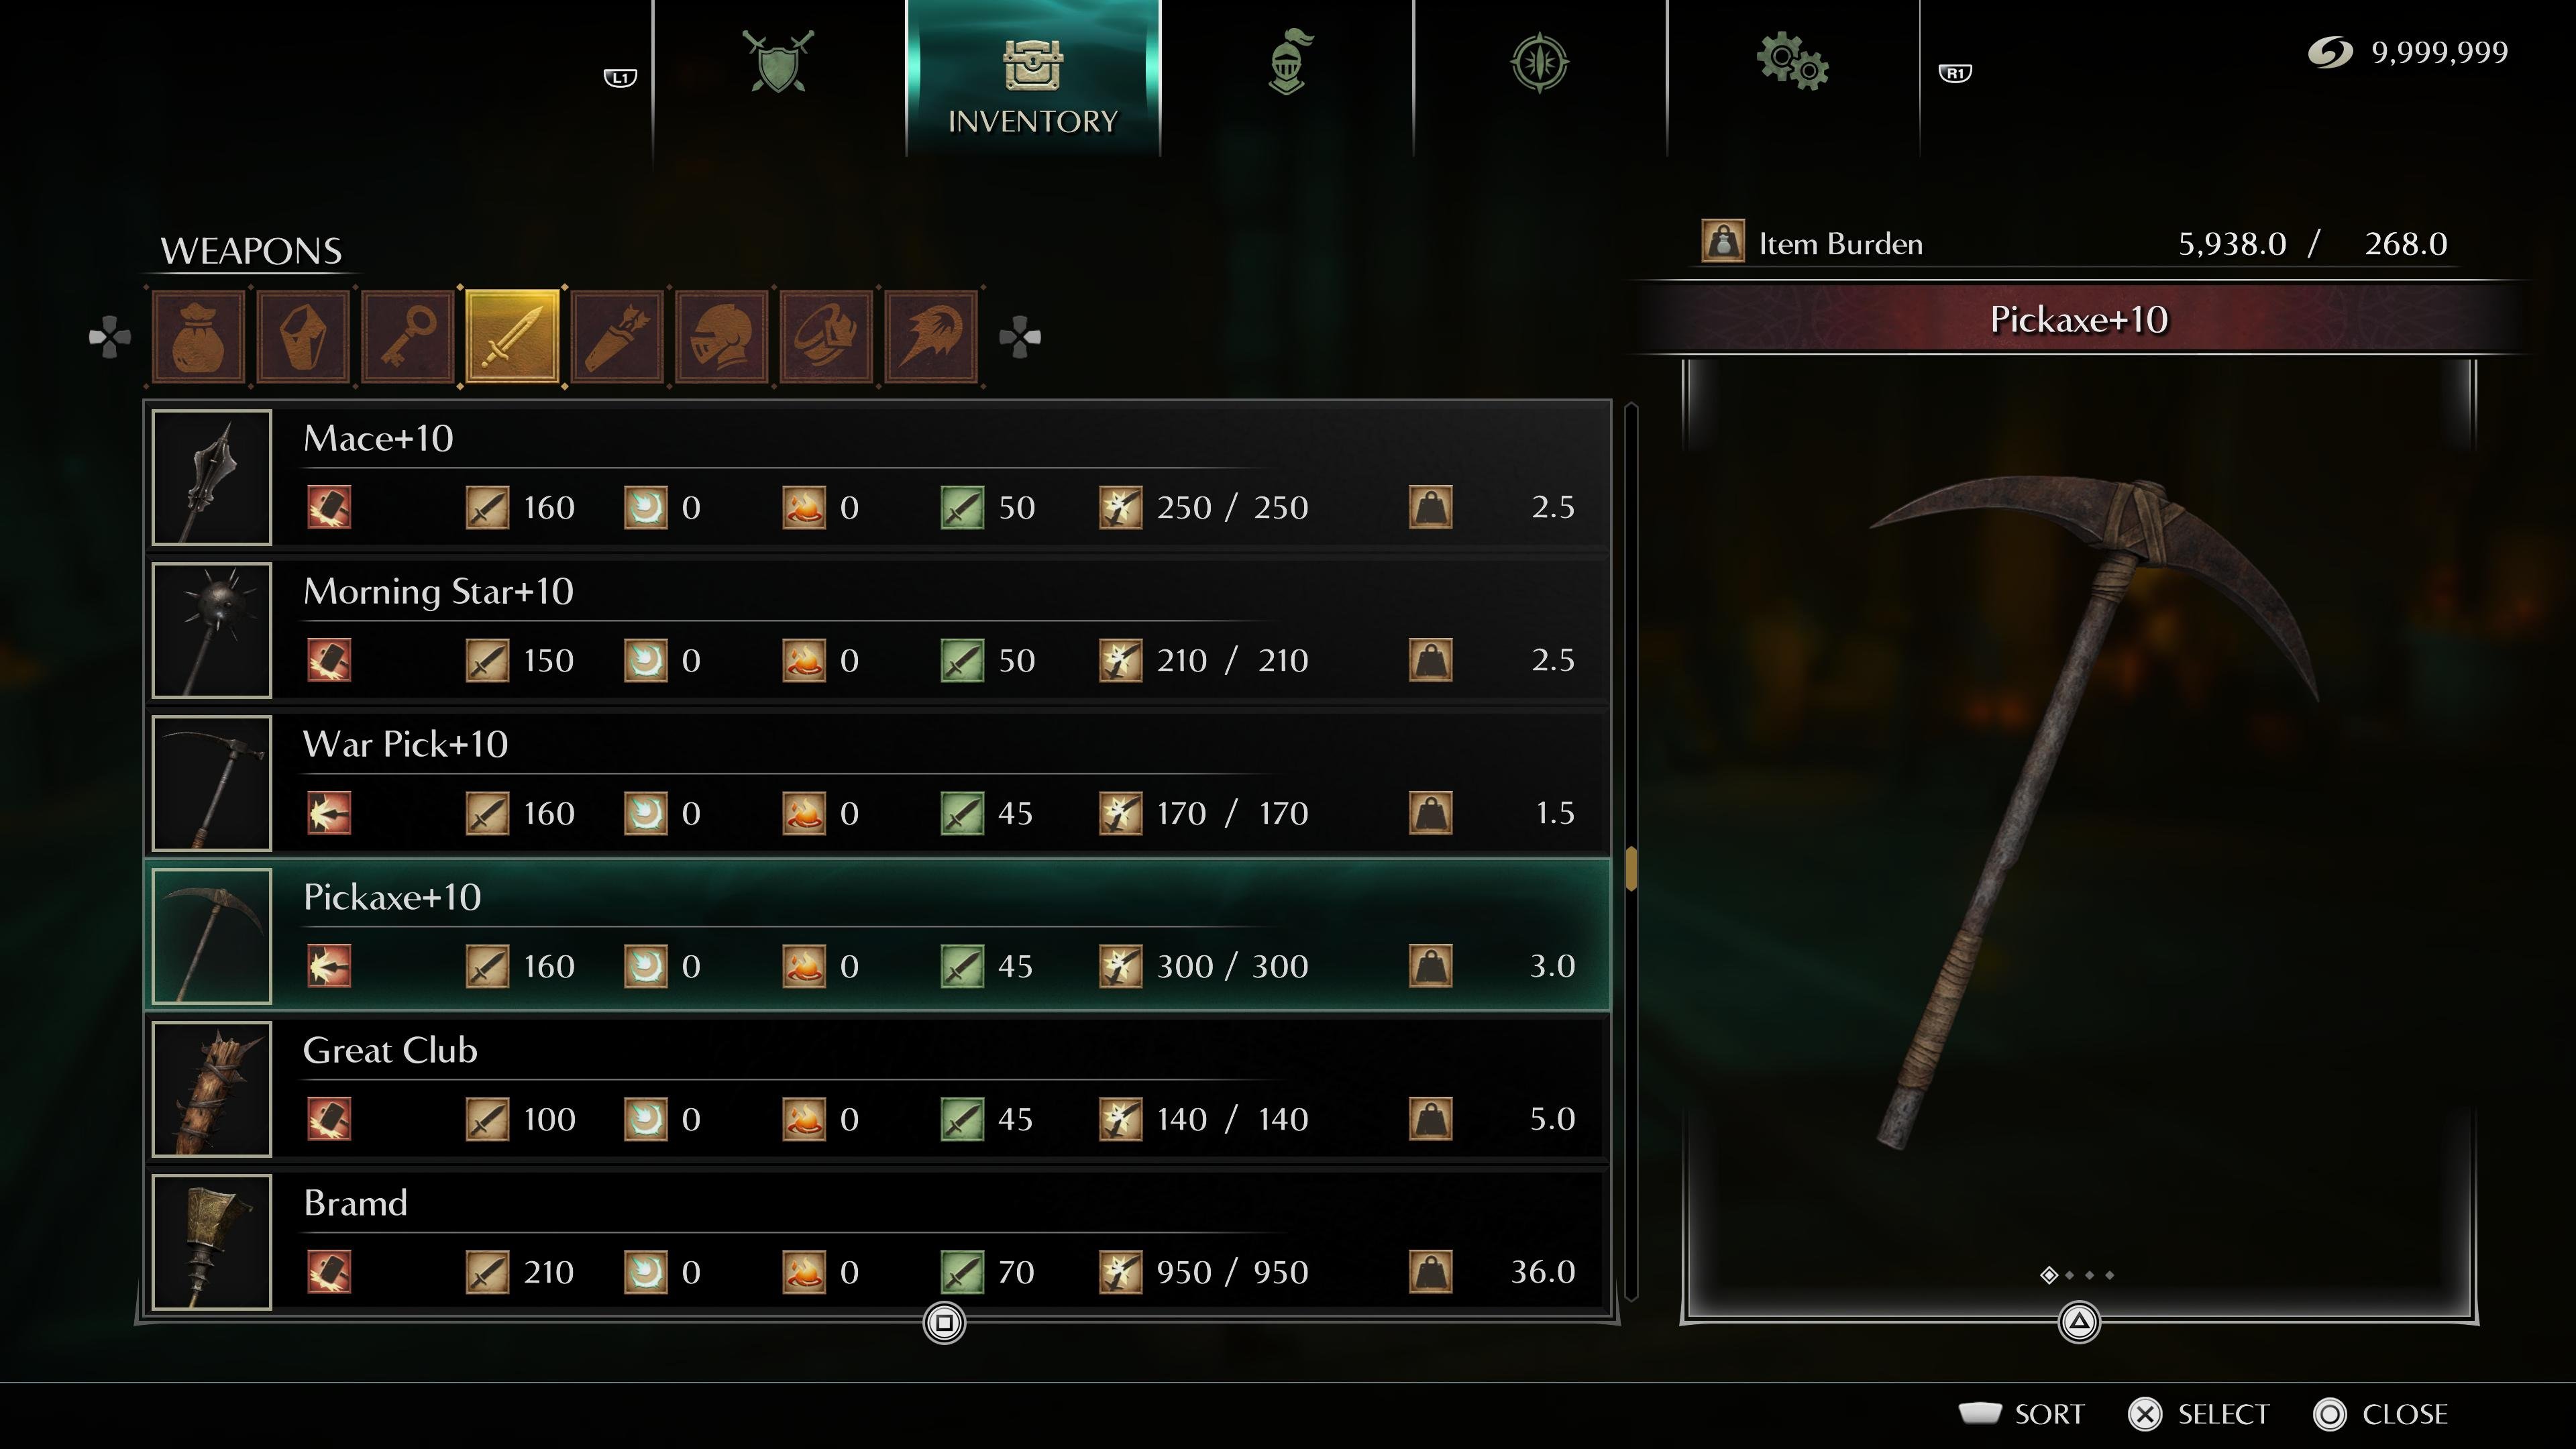Open the arrows quiver category icon
The width and height of the screenshot is (2576, 1449).
tap(617, 337)
